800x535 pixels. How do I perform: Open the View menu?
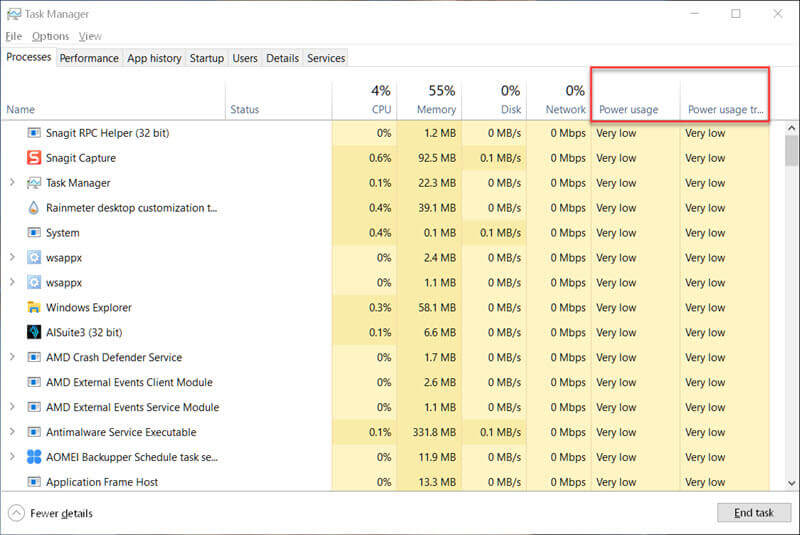[x=90, y=36]
